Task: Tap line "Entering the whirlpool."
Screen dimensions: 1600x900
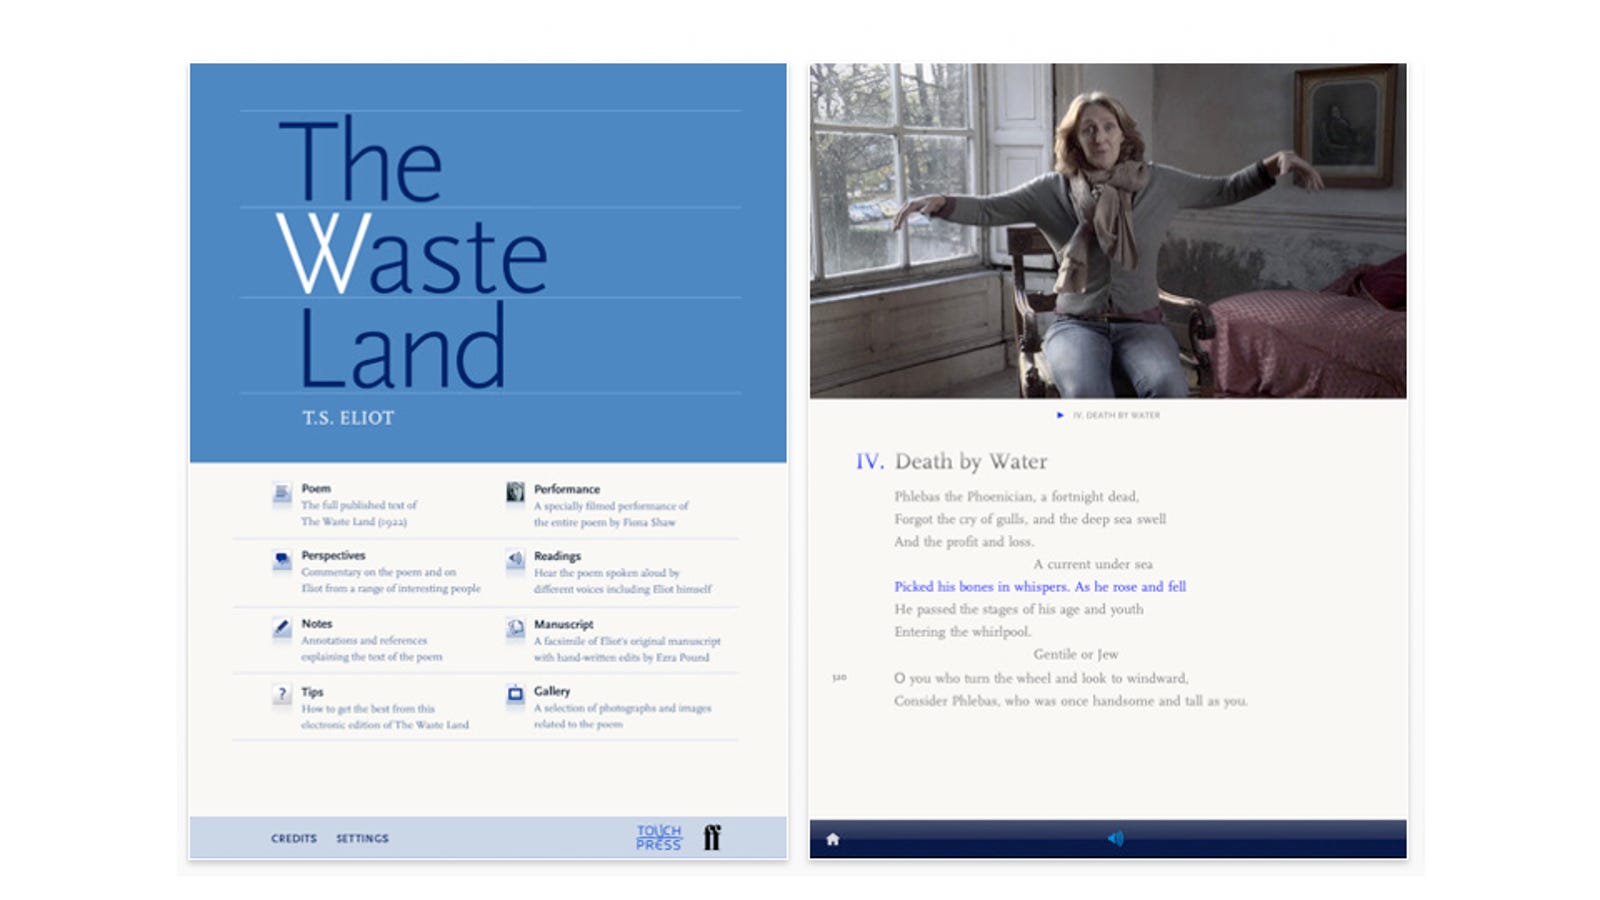Action: pyautogui.click(x=962, y=632)
